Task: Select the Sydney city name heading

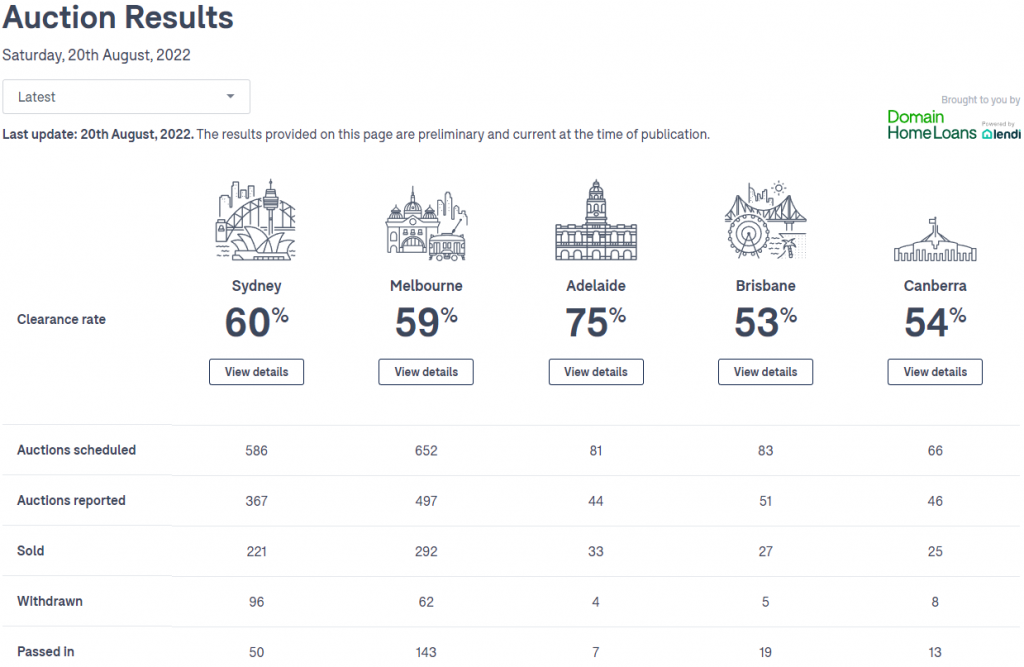Action: [256, 286]
